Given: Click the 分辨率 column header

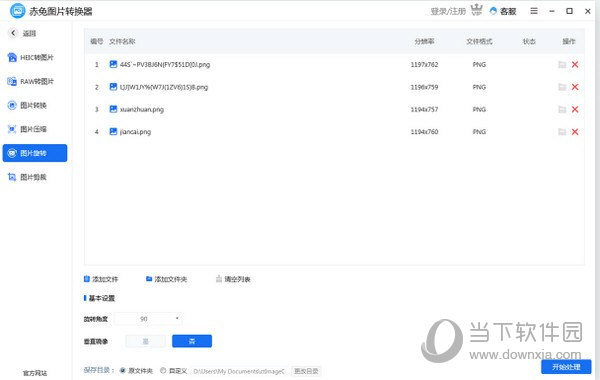Looking at the screenshot, I should pyautogui.click(x=424, y=41).
